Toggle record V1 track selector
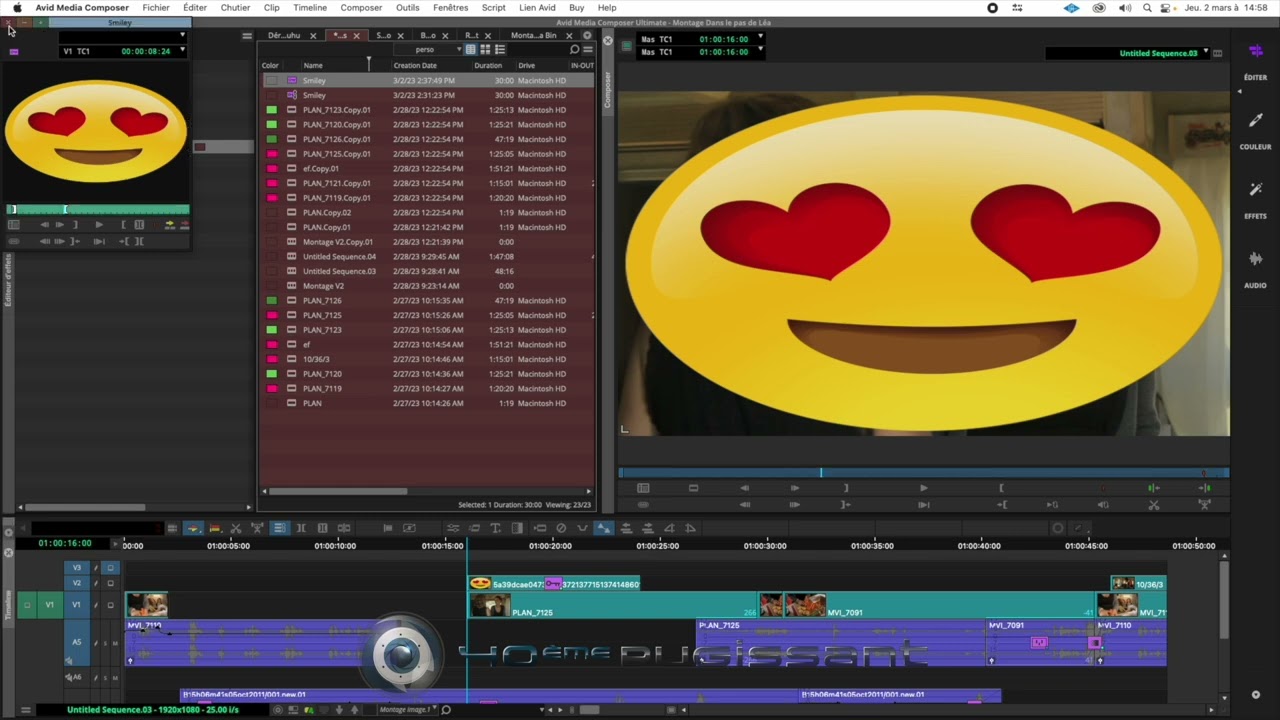1280x720 pixels. (77, 605)
